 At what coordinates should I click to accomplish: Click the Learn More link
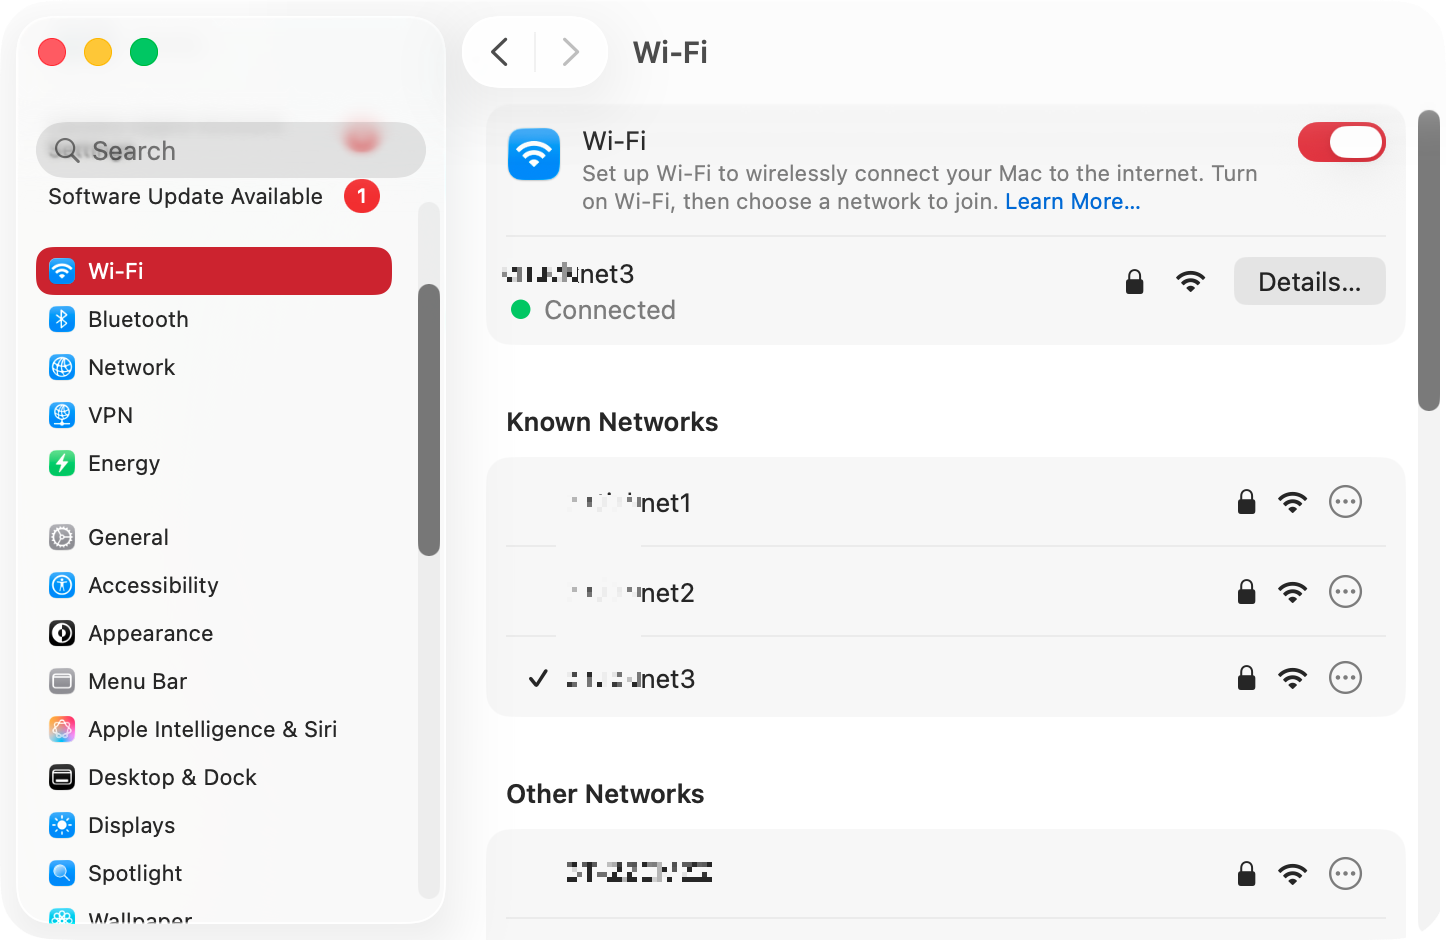pyautogui.click(x=1072, y=201)
